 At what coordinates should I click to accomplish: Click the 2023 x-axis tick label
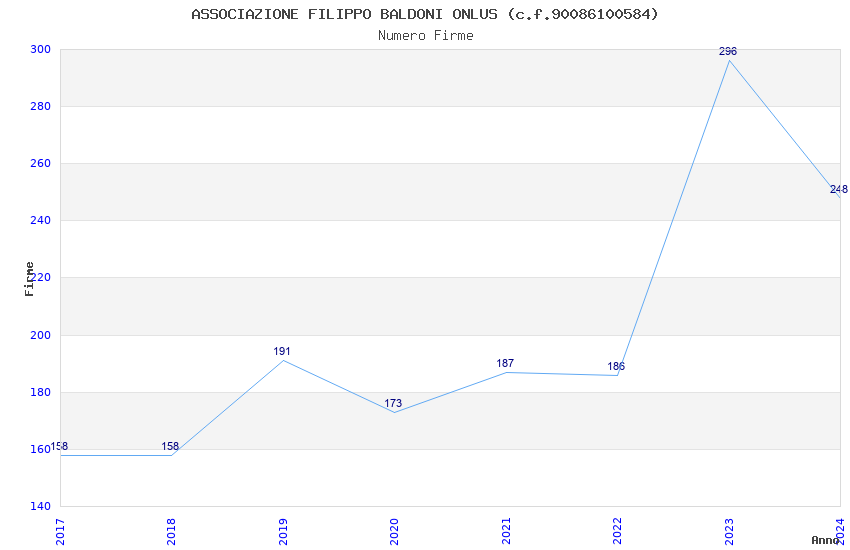pos(729,532)
